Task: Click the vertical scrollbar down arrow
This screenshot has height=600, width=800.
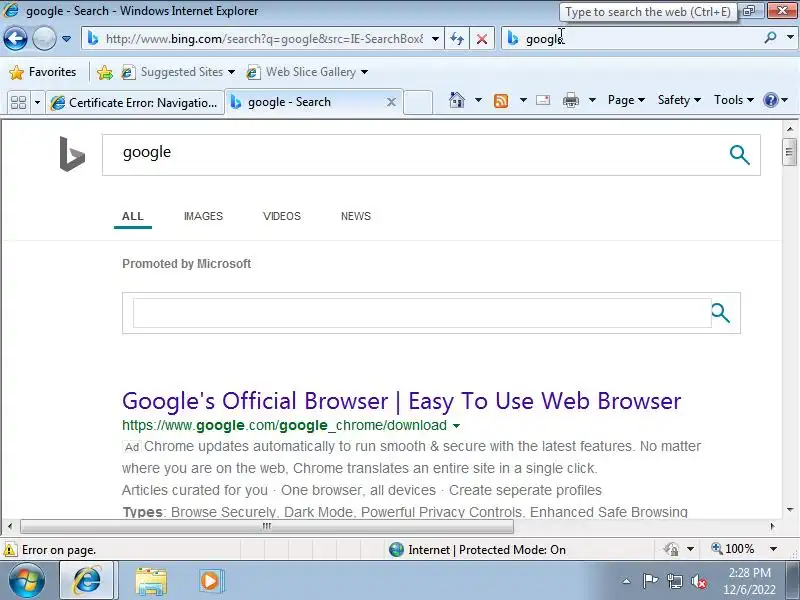Action: [x=790, y=510]
